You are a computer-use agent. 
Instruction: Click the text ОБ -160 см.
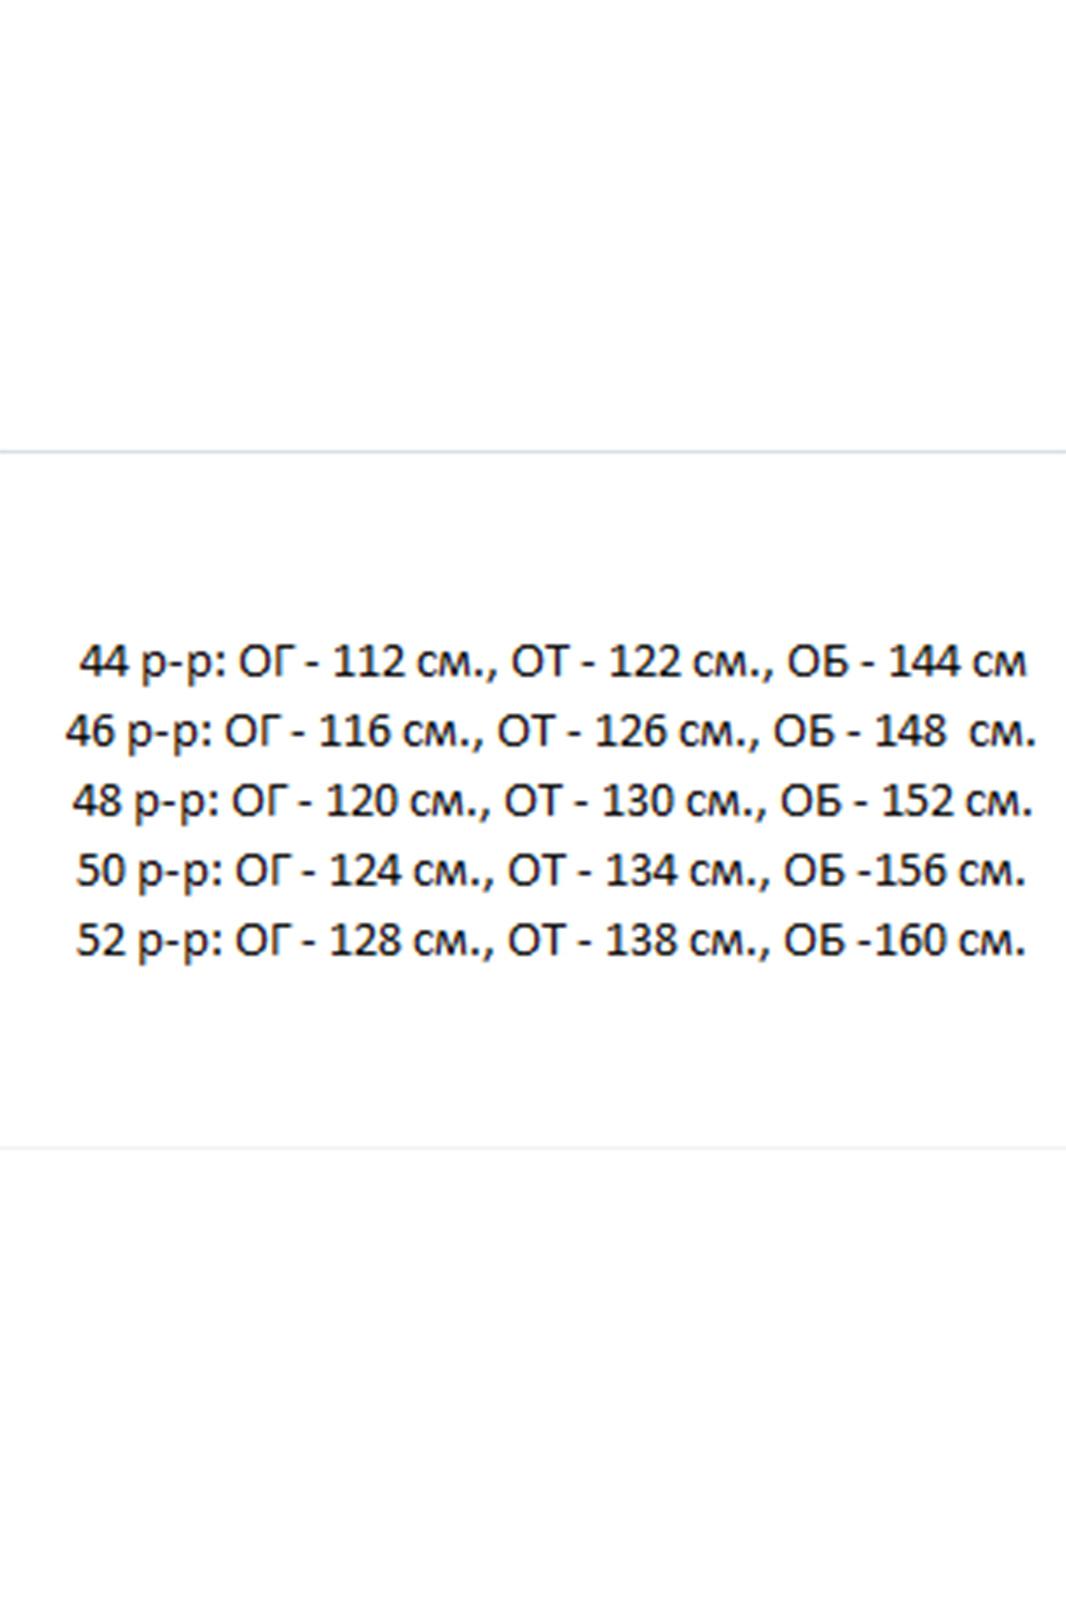(906, 941)
